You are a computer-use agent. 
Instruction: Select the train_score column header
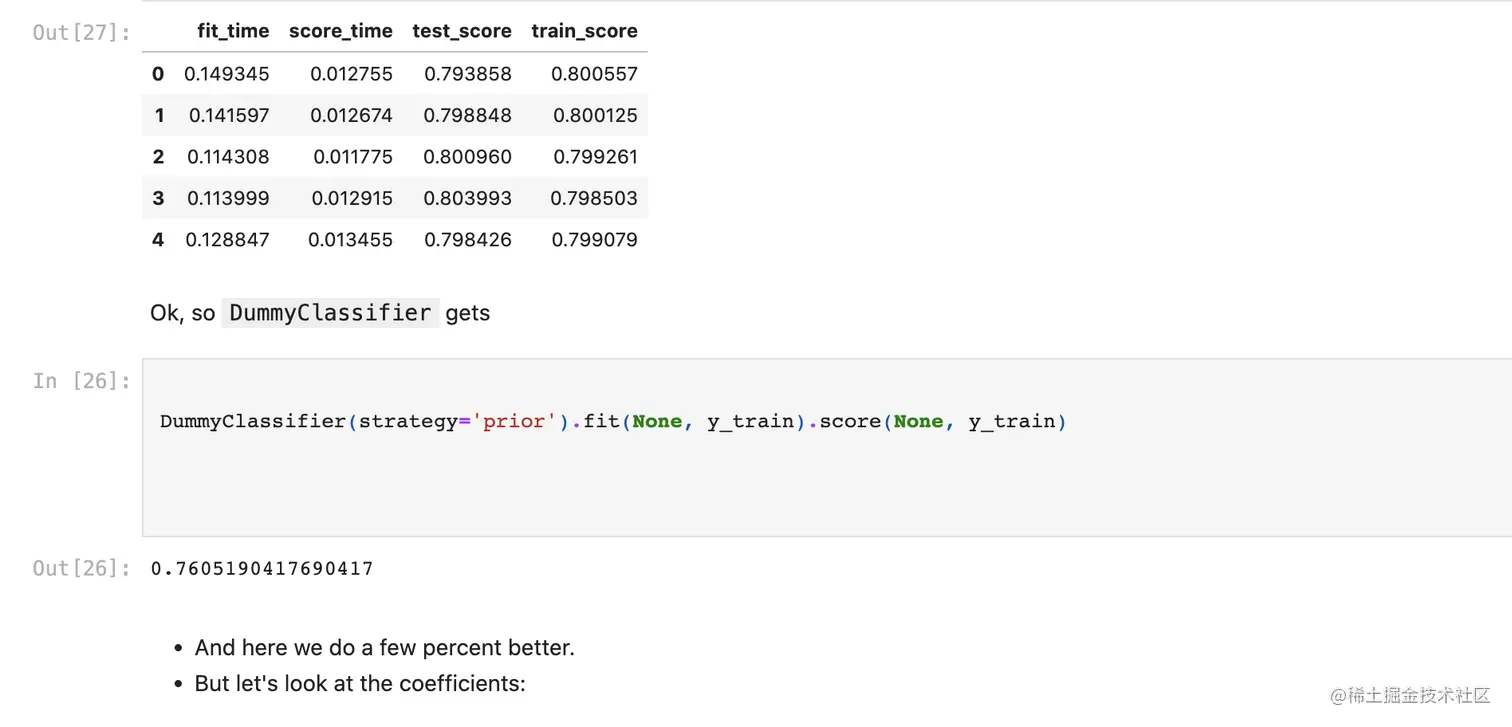pyautogui.click(x=584, y=31)
